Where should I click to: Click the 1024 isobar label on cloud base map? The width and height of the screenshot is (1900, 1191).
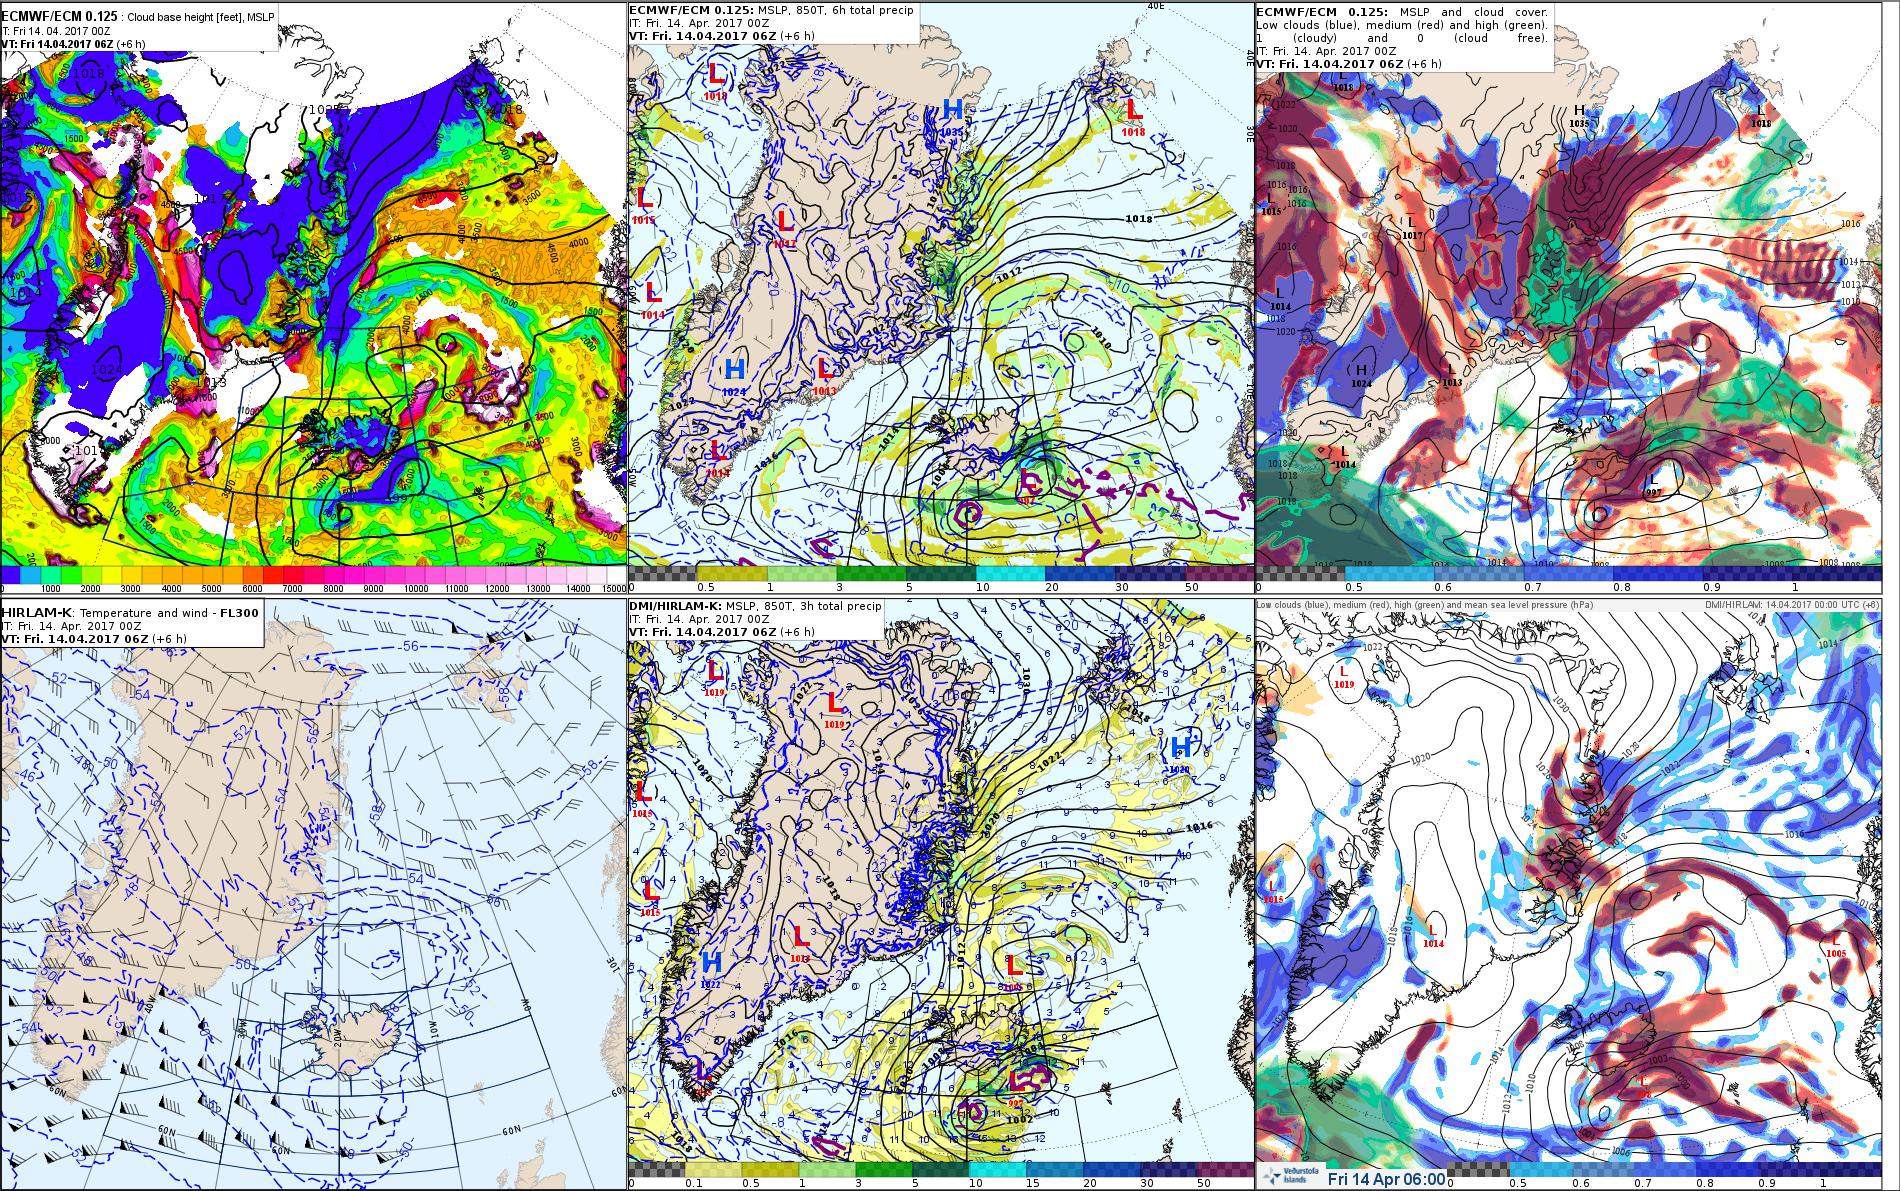point(106,369)
